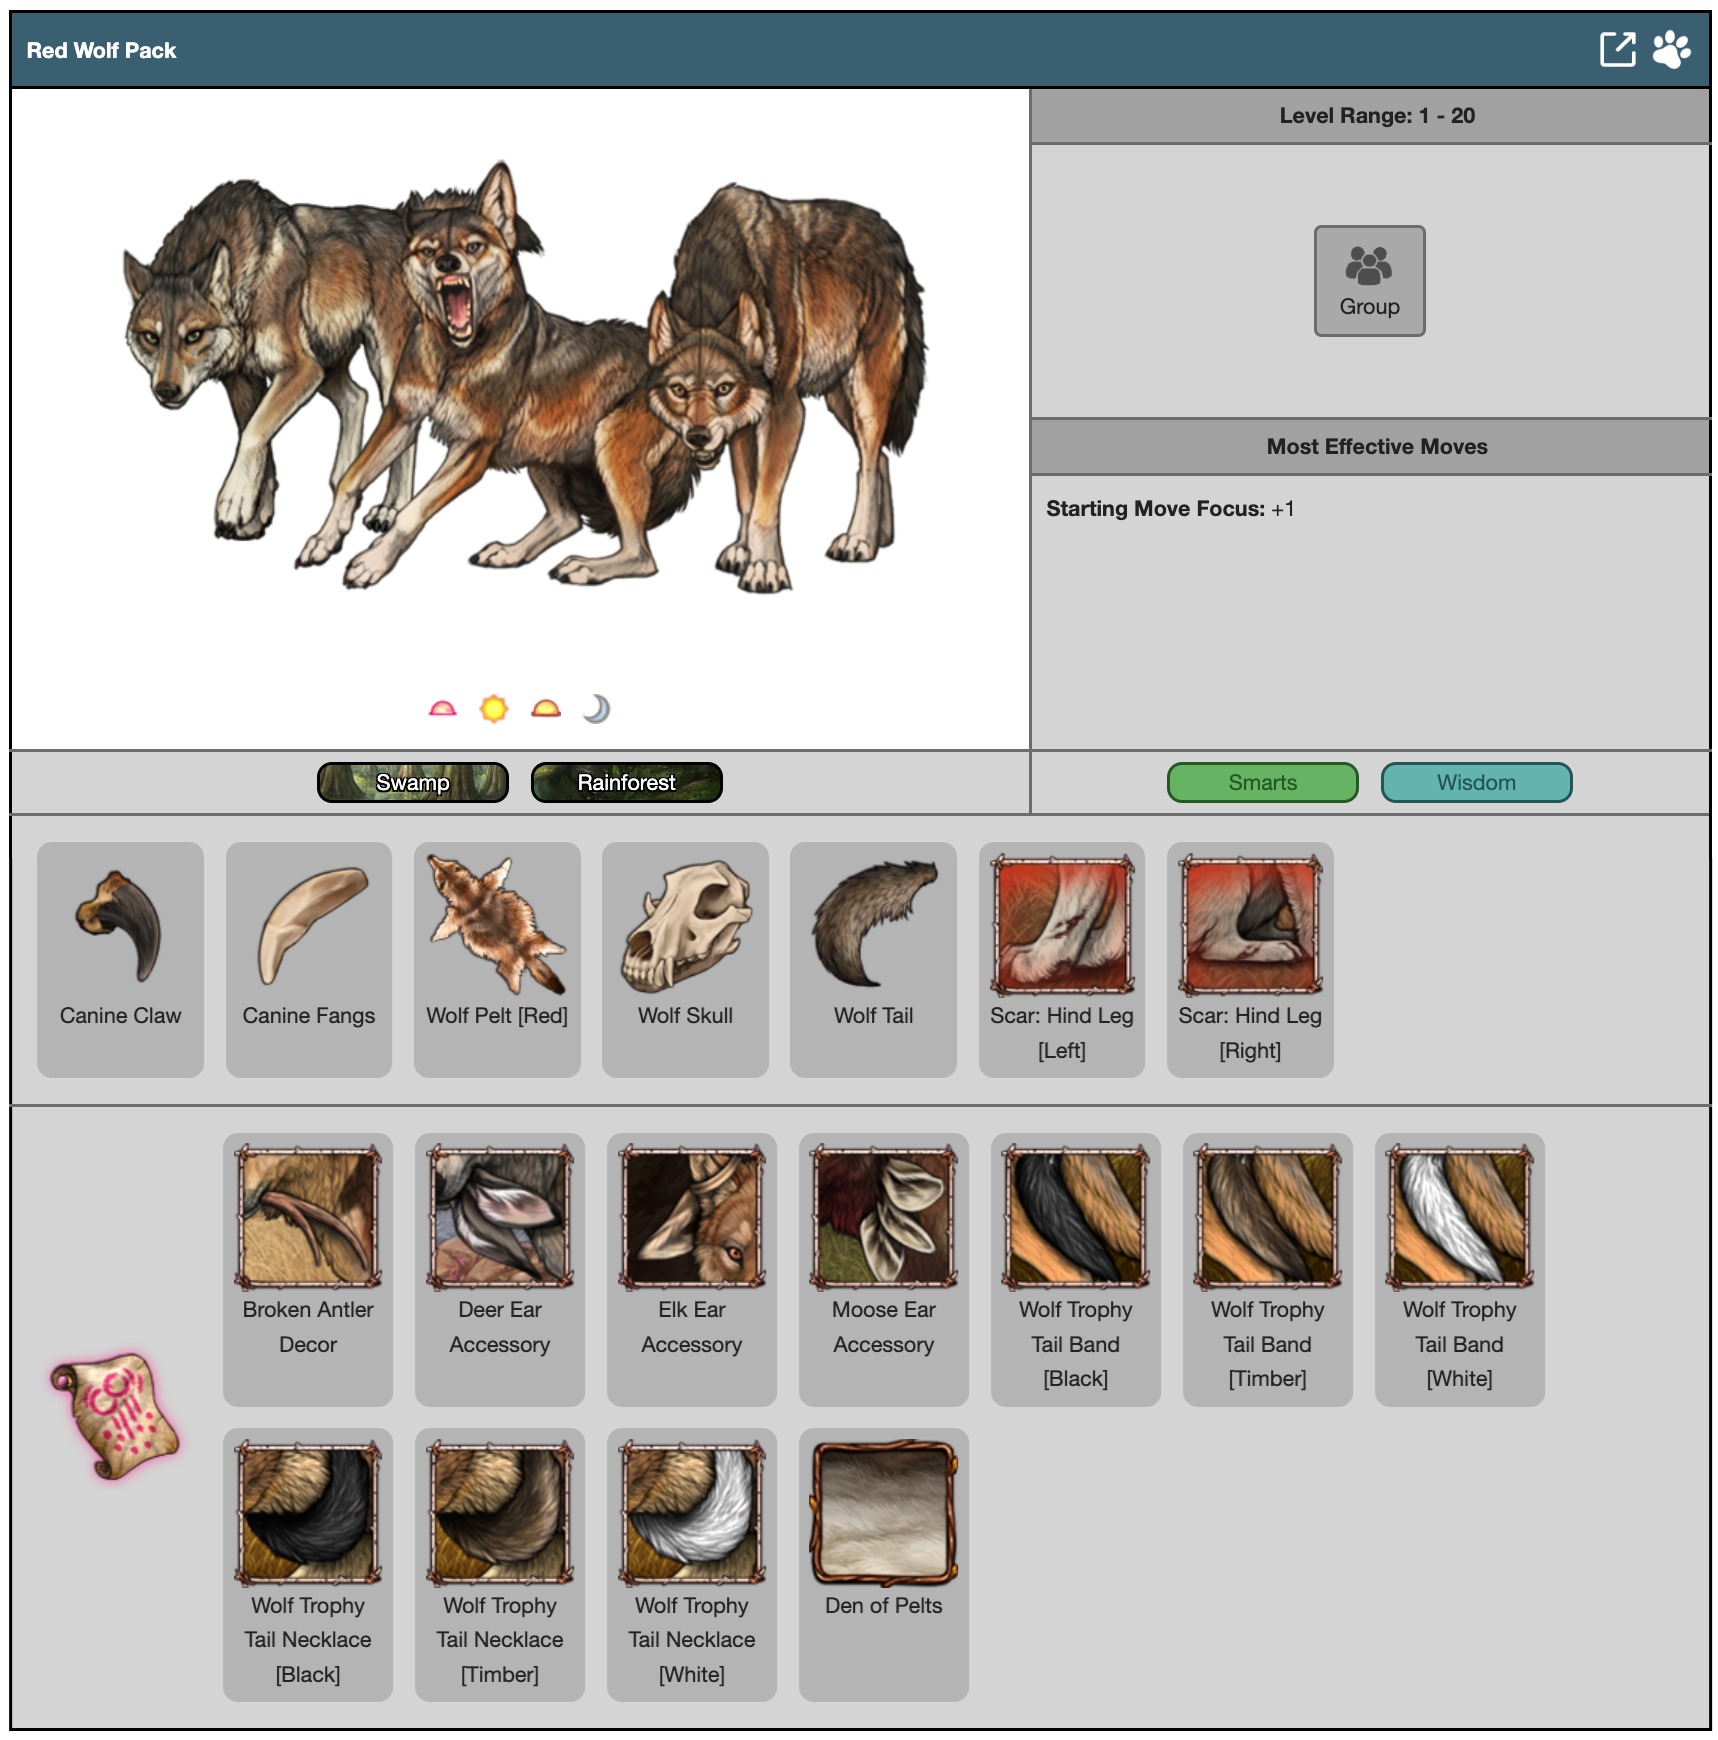Viewport: 1718px width, 1740px height.
Task: Click the crescent moon night icon
Action: (x=596, y=709)
